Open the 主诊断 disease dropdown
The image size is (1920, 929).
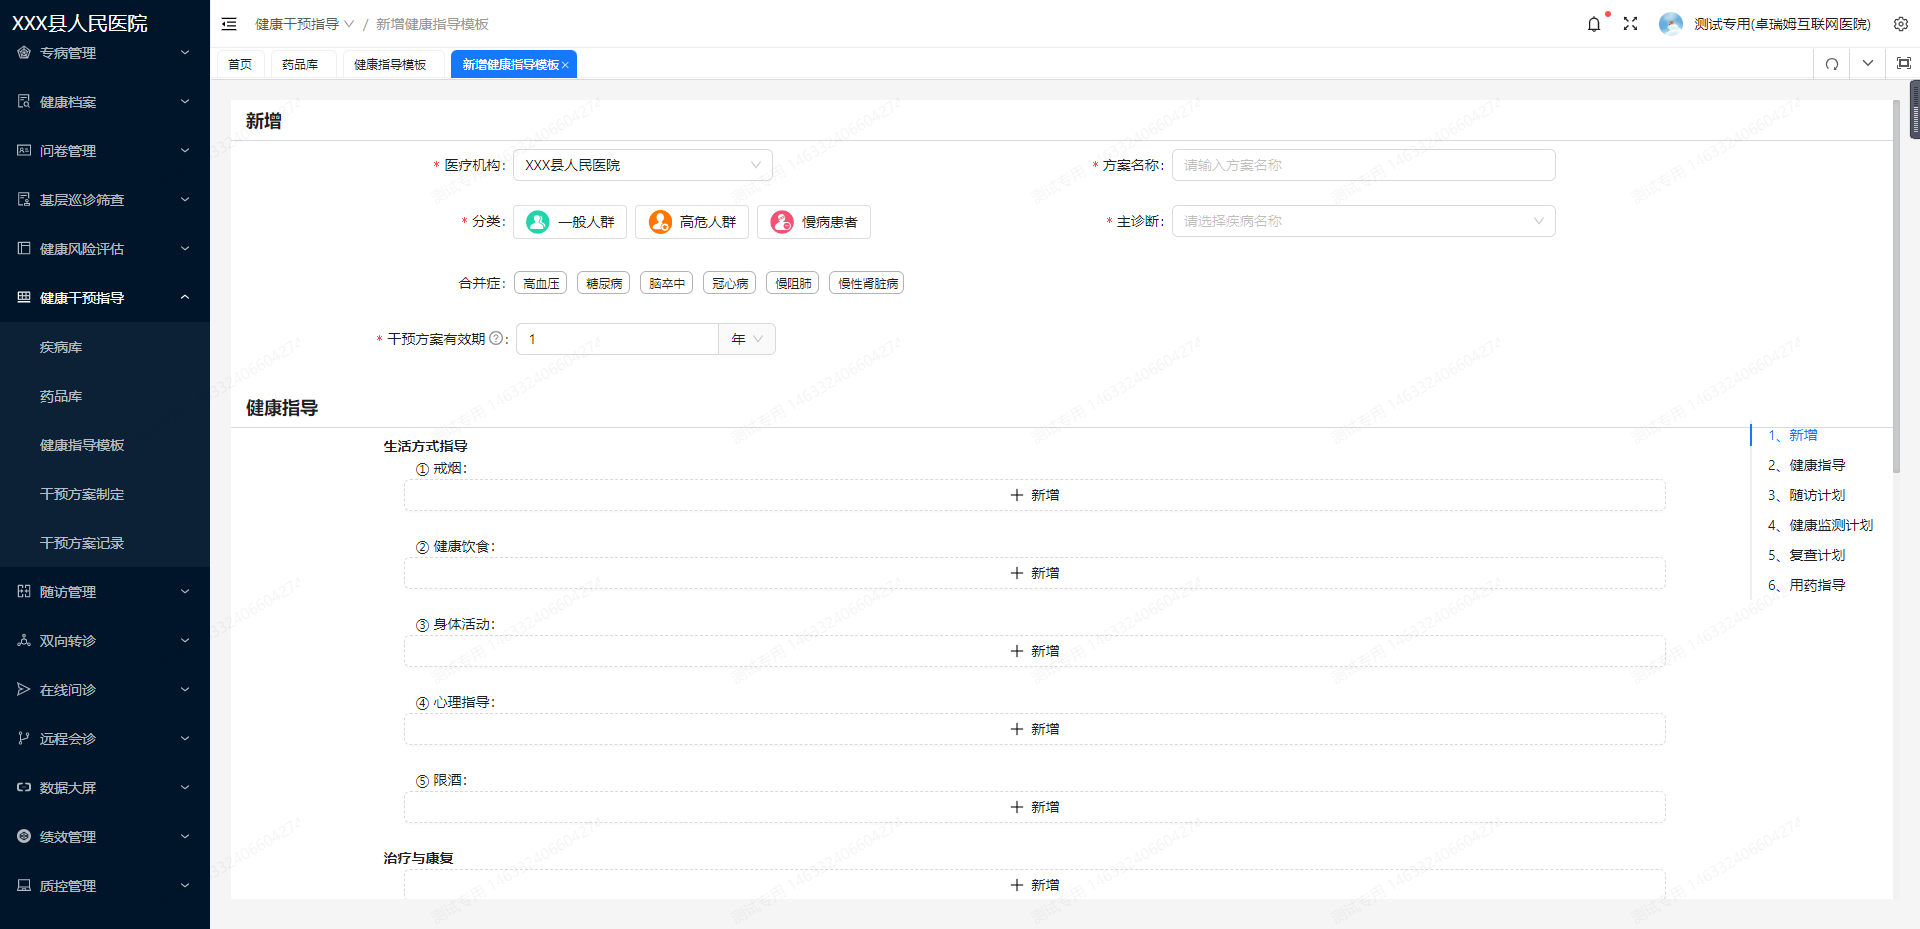1362,221
